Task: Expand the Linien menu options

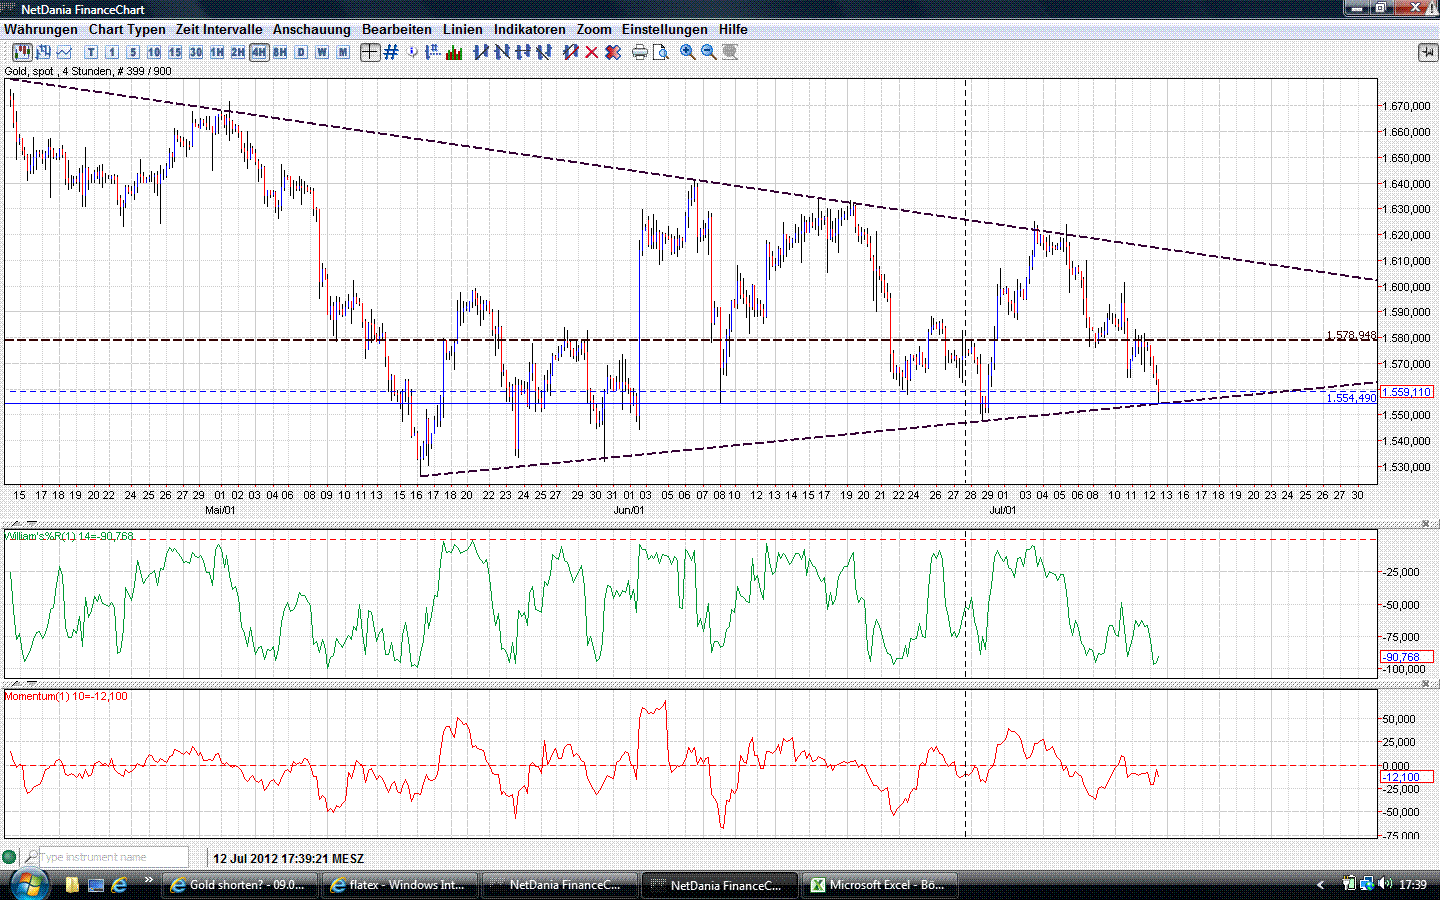Action: click(x=462, y=29)
